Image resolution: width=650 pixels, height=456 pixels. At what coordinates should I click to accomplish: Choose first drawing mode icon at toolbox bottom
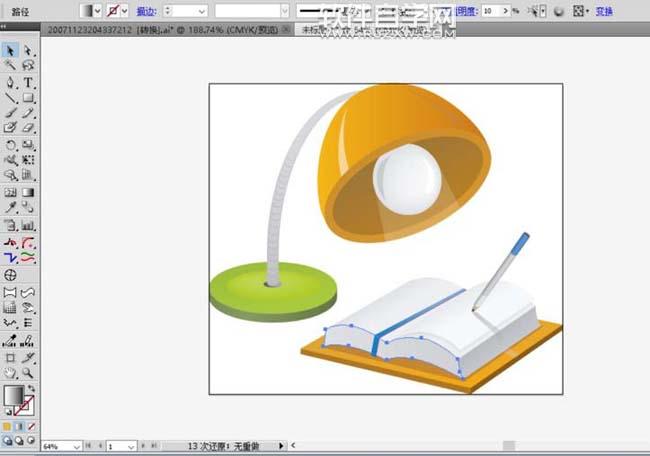coord(7,441)
